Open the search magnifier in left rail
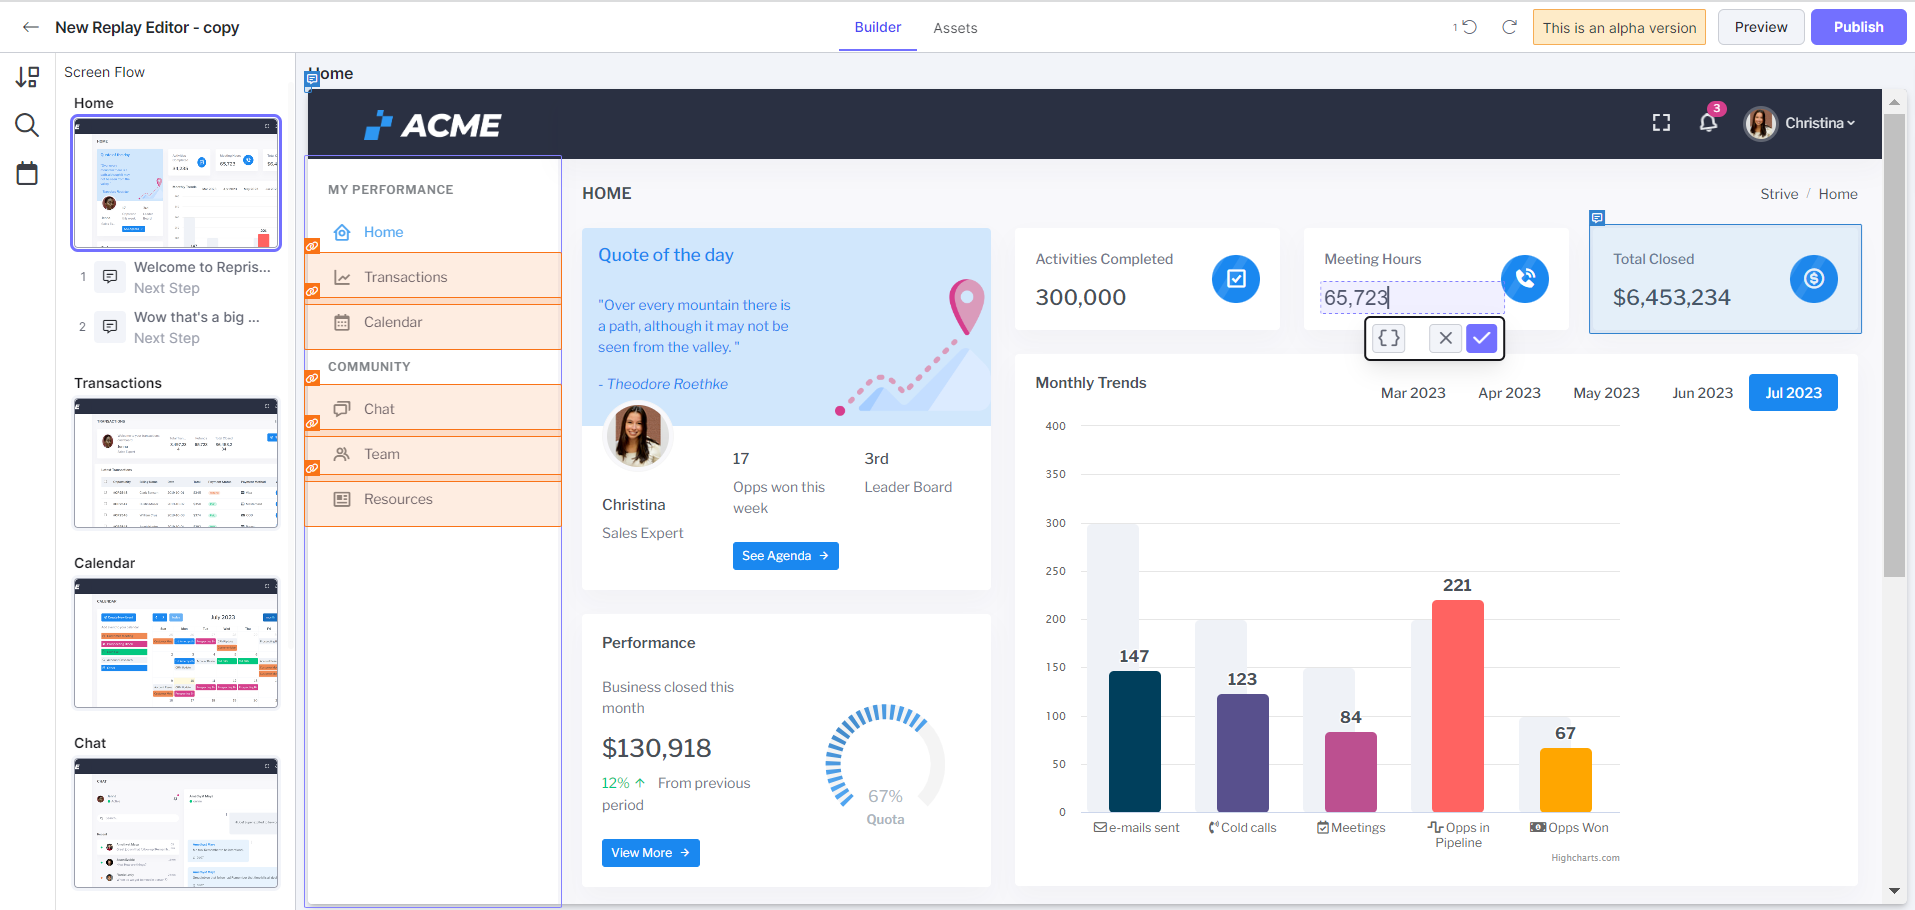1915x910 pixels. pos(27,125)
